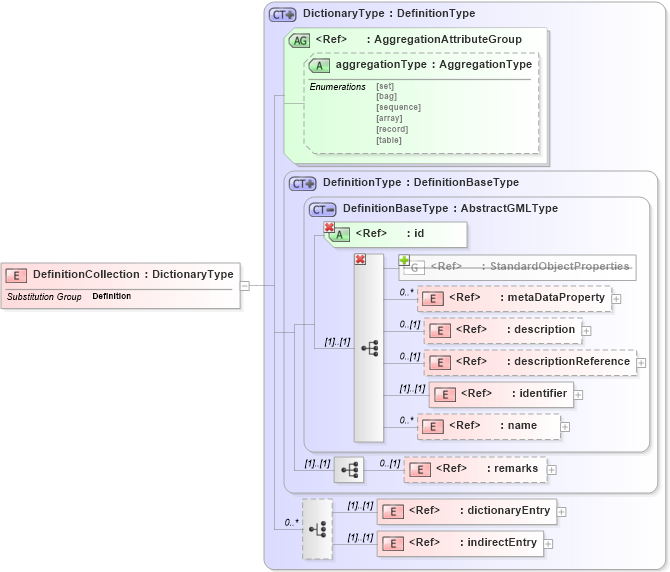Click the [record] enumeration value
The height and width of the screenshot is (572, 670).
click(392, 129)
